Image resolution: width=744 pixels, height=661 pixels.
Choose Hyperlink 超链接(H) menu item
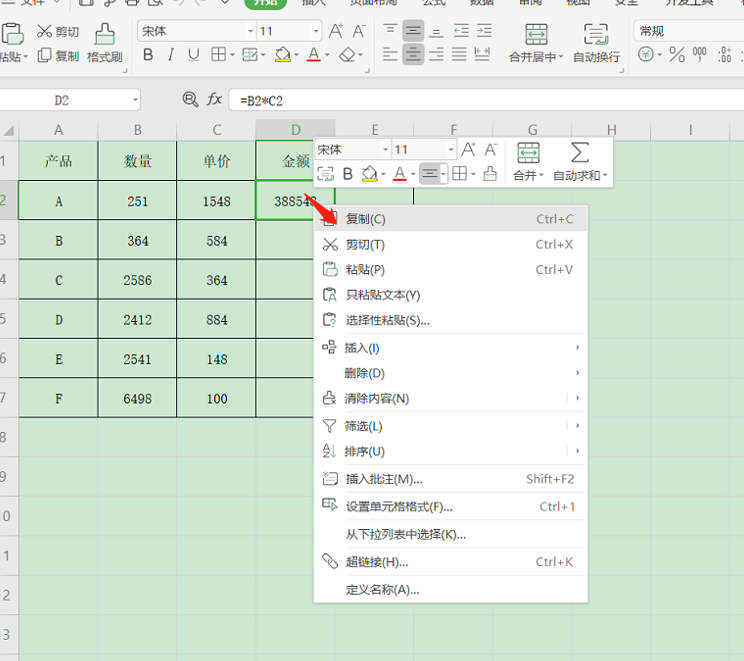point(451,562)
